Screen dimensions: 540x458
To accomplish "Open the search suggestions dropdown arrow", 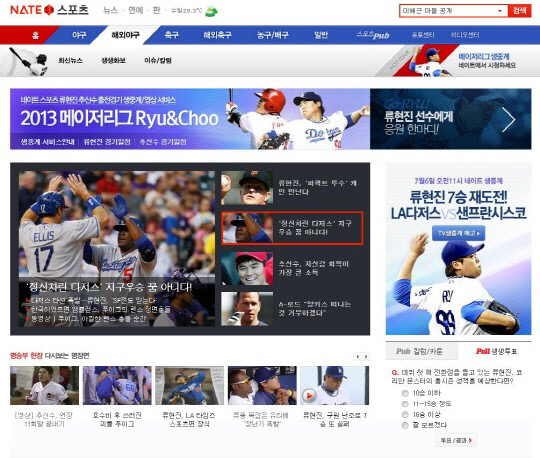I will [500, 11].
